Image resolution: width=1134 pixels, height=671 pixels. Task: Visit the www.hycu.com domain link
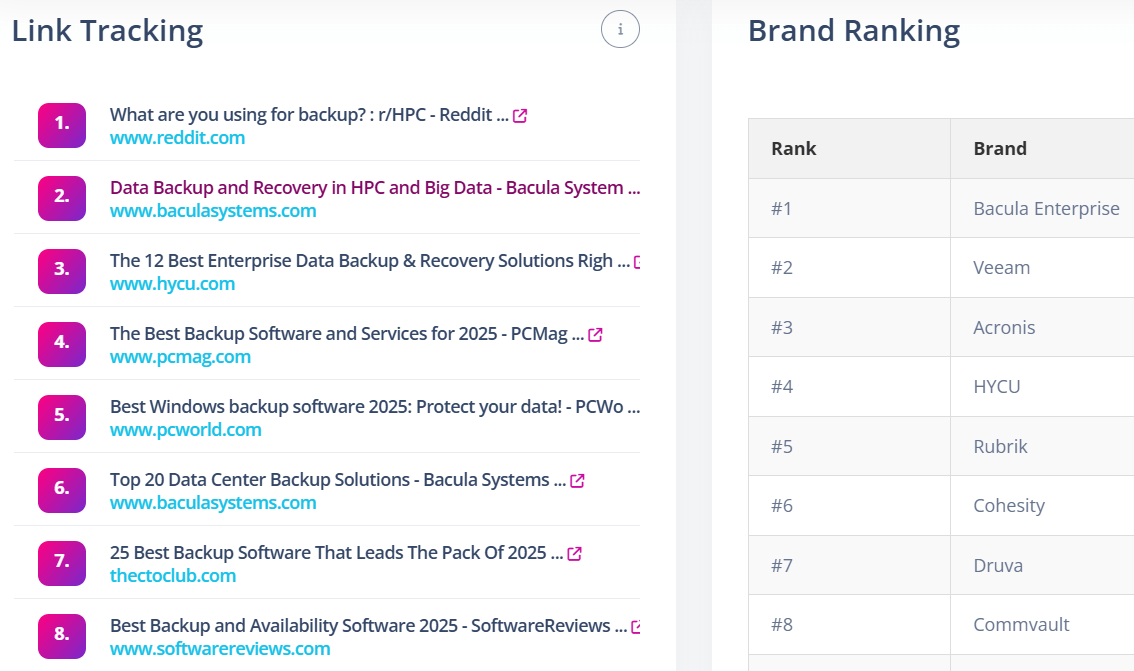coord(172,284)
